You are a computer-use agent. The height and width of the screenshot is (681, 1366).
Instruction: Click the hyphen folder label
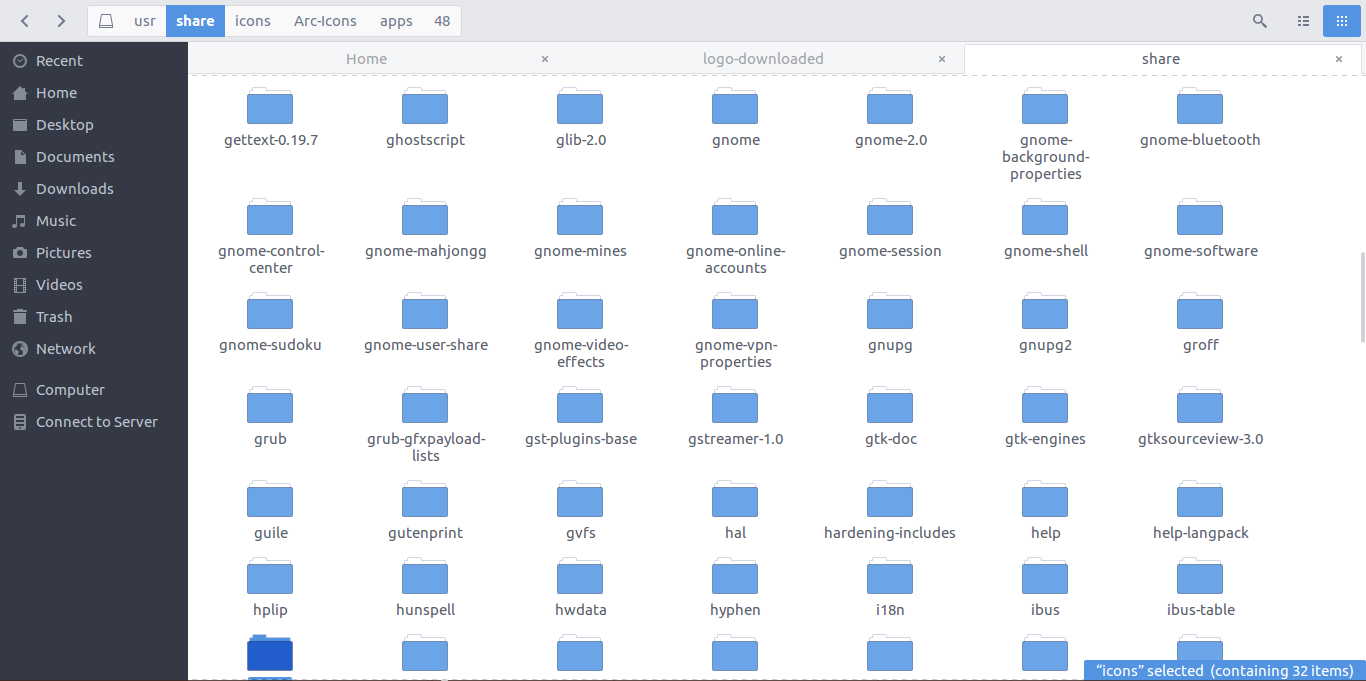735,610
